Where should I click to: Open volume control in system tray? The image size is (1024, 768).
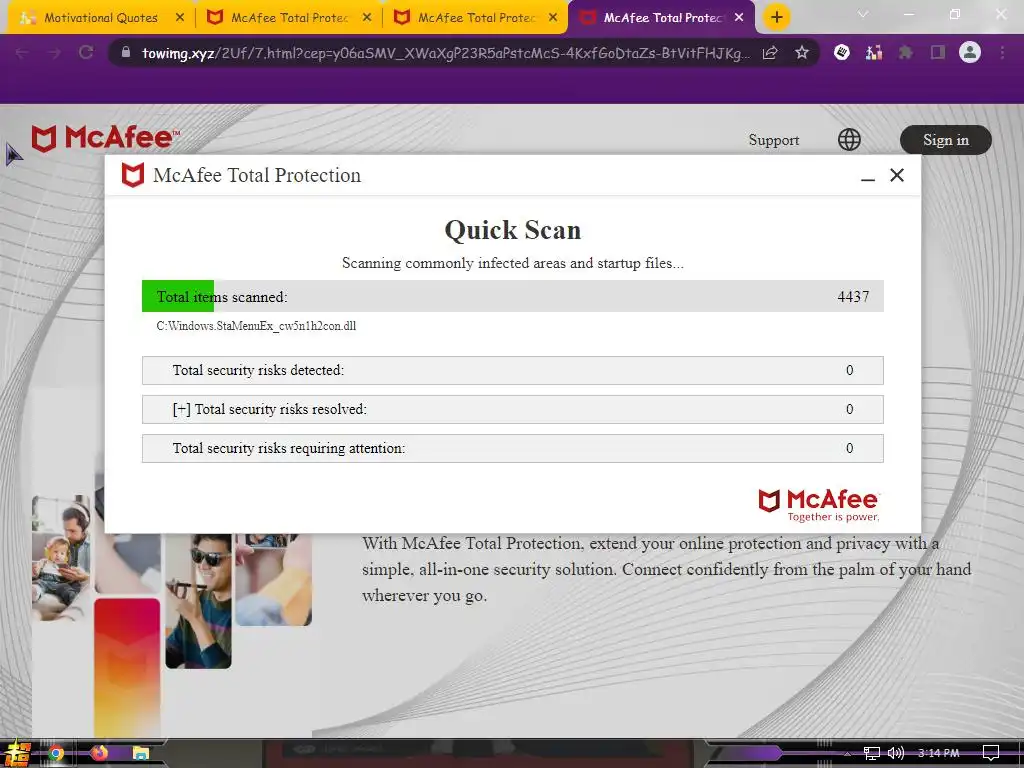896,754
